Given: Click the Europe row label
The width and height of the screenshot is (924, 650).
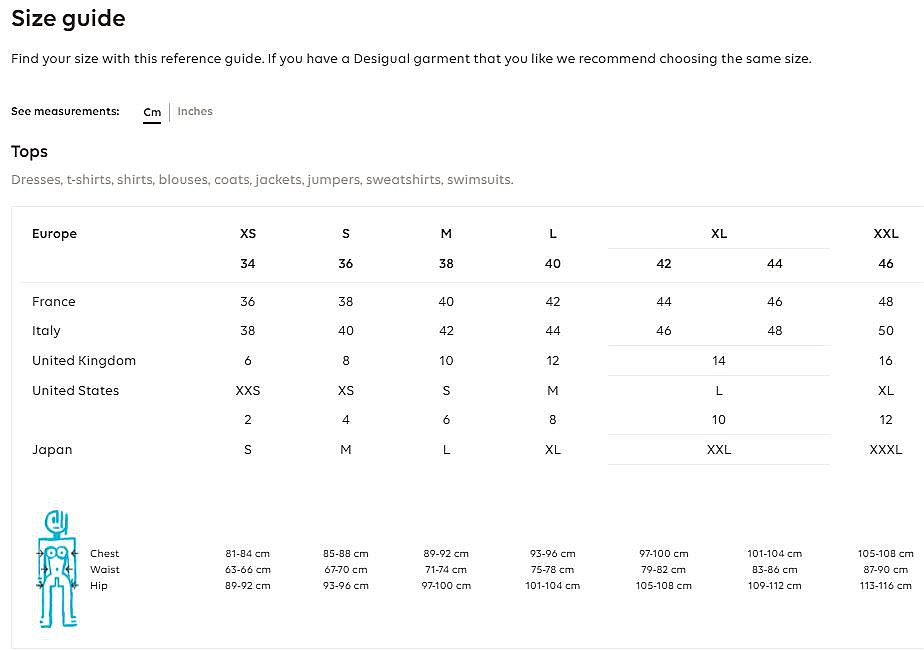Looking at the screenshot, I should tap(54, 234).
